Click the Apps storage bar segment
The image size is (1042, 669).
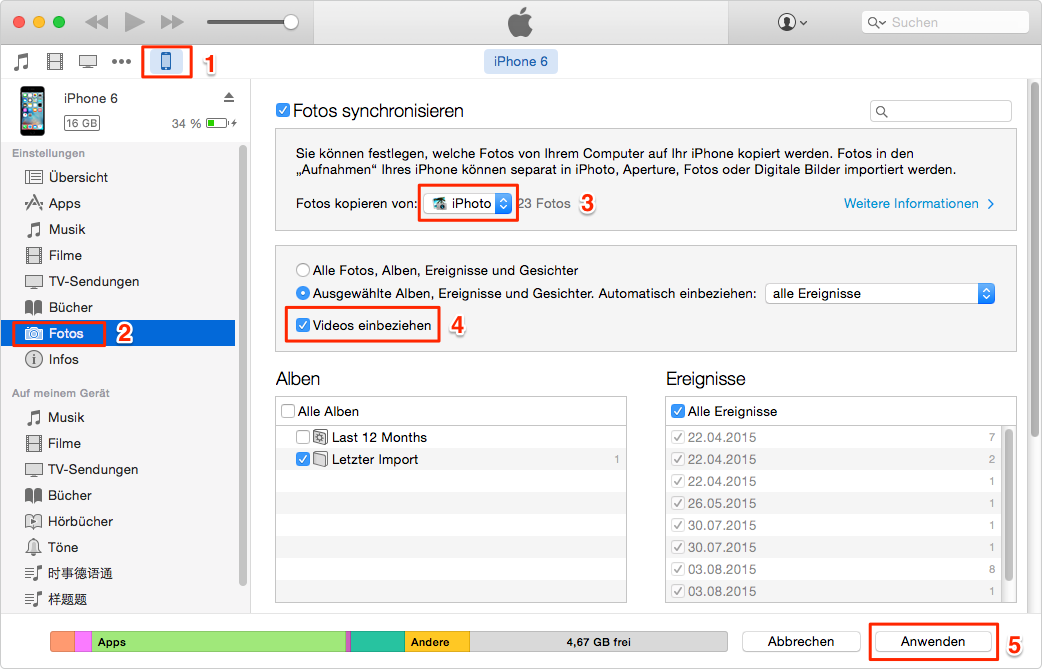tap(219, 642)
